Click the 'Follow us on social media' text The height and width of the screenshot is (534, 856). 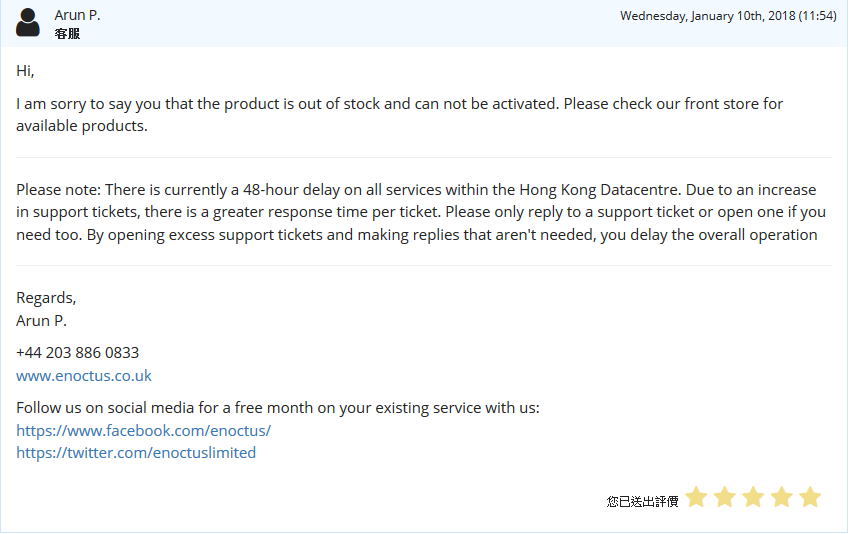point(278,408)
